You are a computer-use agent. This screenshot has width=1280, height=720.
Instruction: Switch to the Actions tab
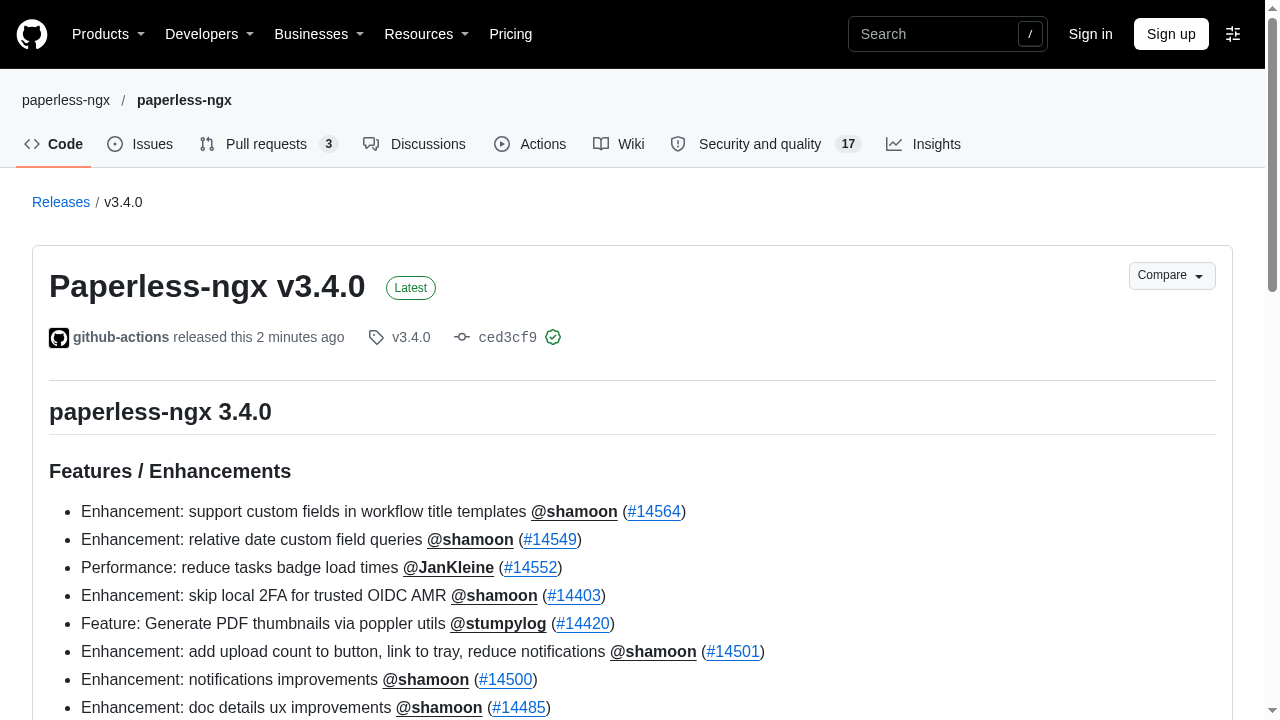point(530,144)
